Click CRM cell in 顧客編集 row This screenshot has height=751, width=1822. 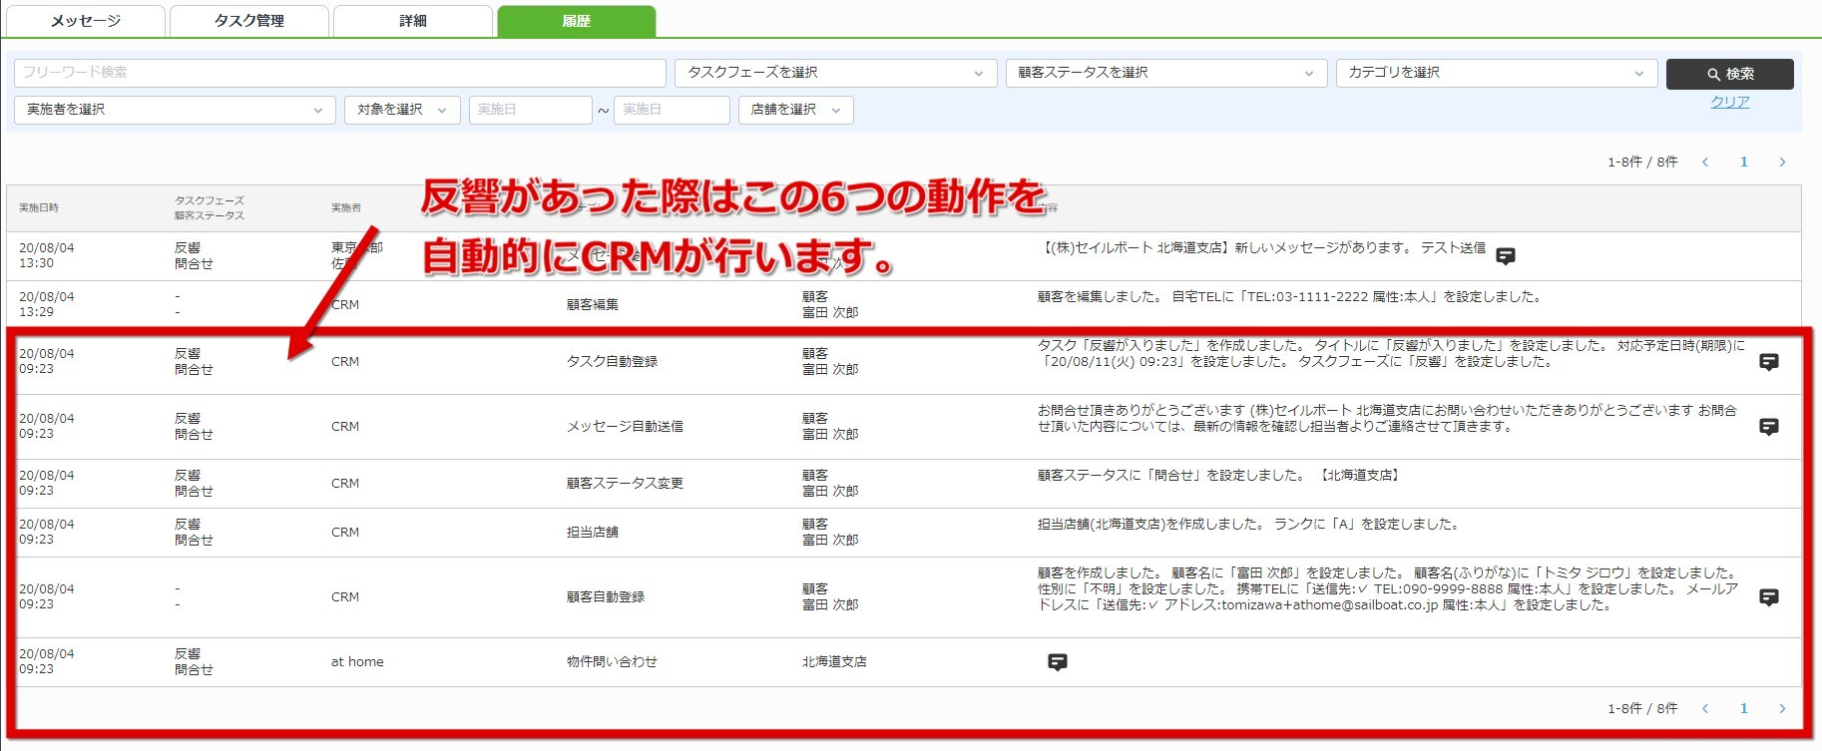pos(345,305)
